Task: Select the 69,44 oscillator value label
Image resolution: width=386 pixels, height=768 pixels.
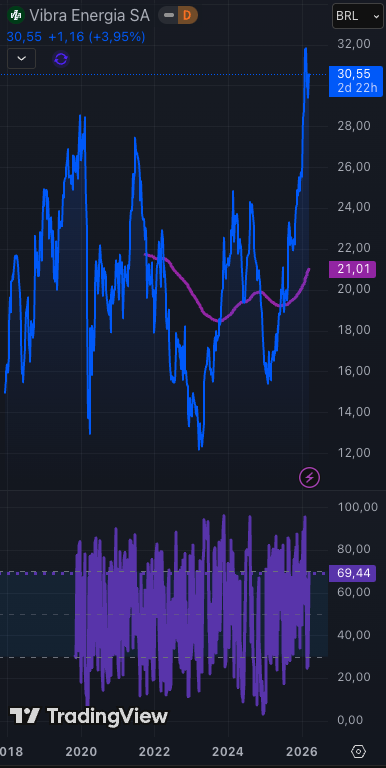Action: click(x=352, y=573)
